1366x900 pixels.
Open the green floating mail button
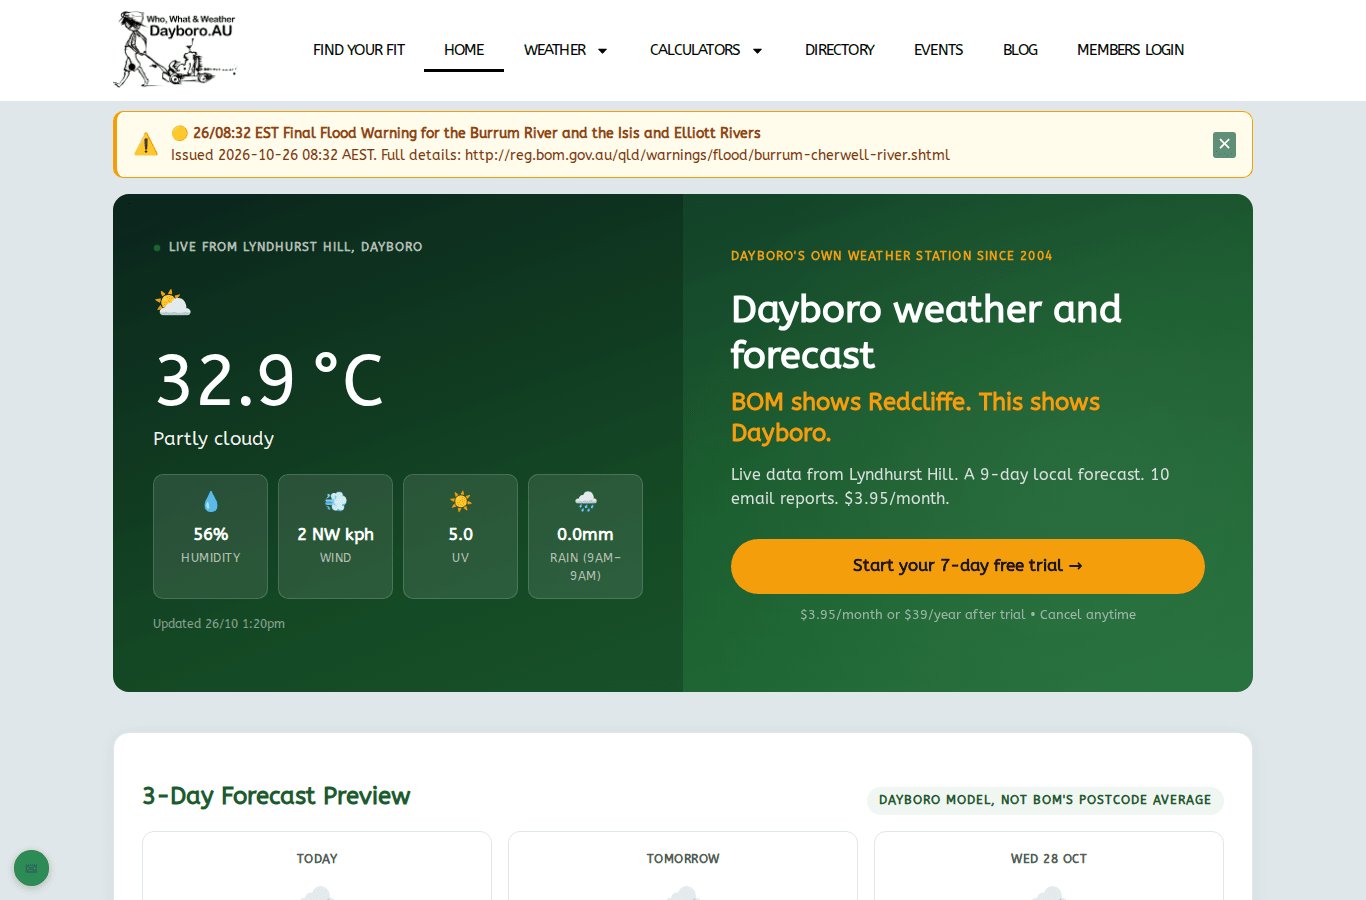[31, 868]
